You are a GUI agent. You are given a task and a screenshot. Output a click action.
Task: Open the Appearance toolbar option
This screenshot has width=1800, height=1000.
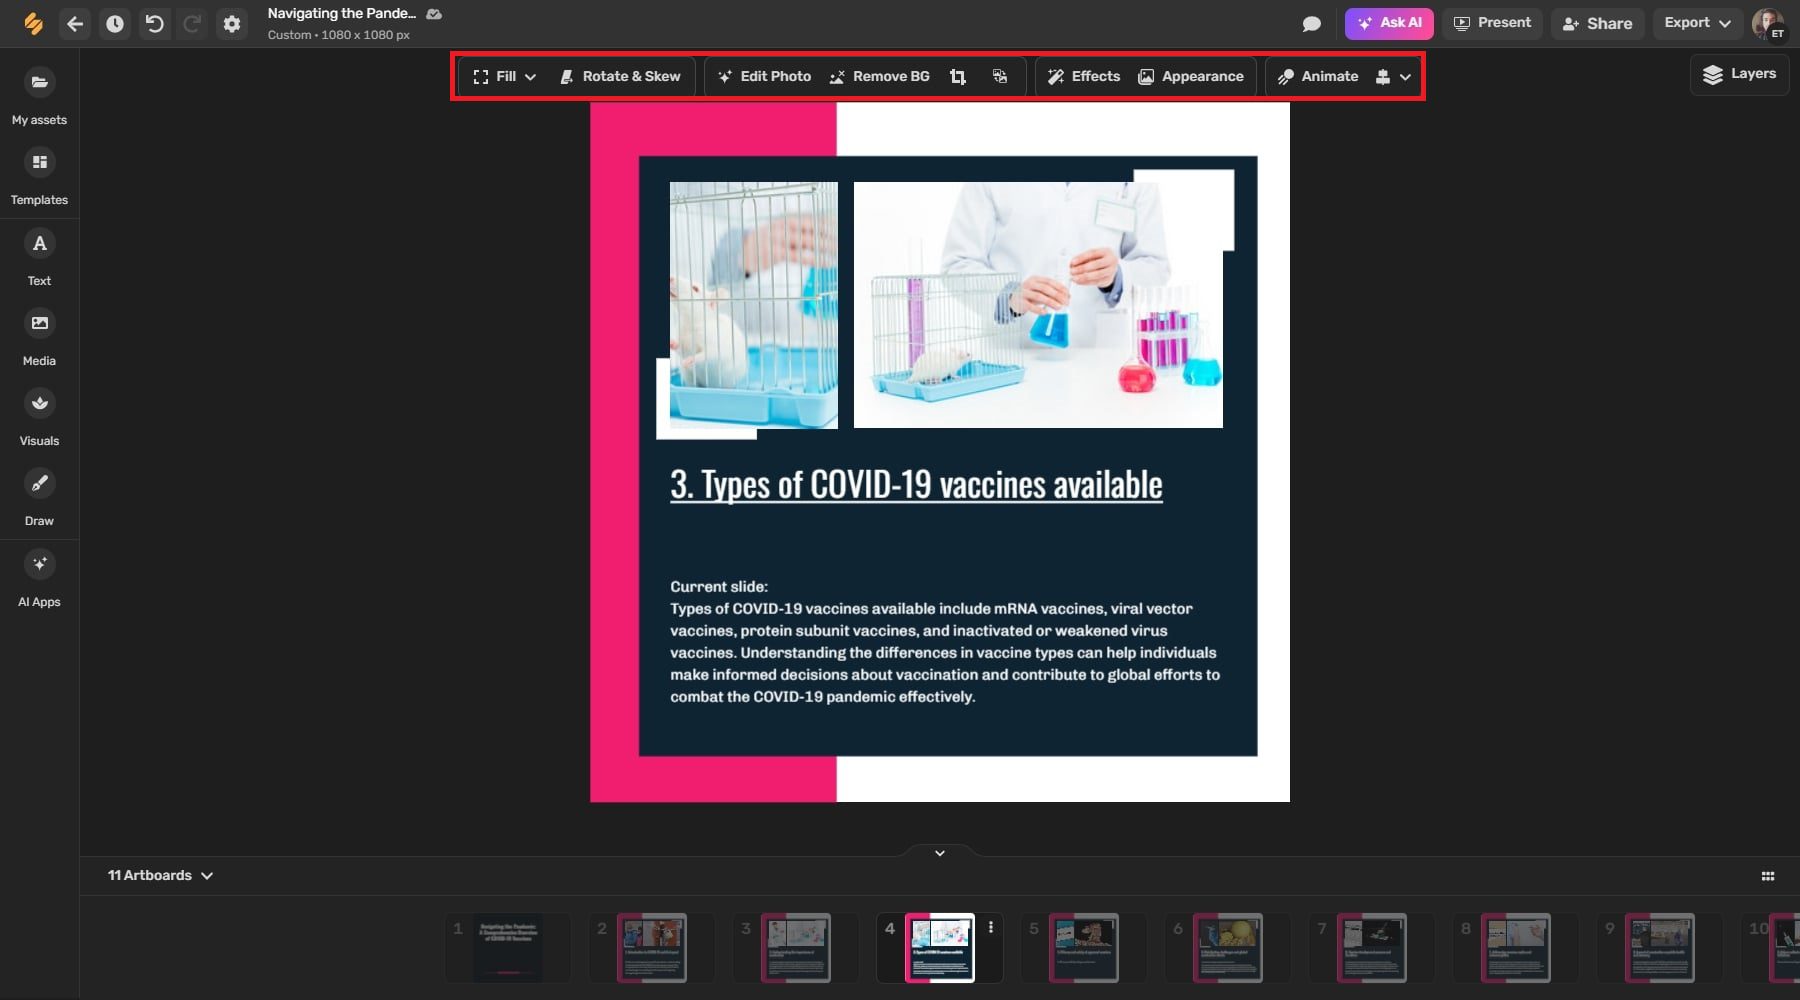pos(1191,77)
